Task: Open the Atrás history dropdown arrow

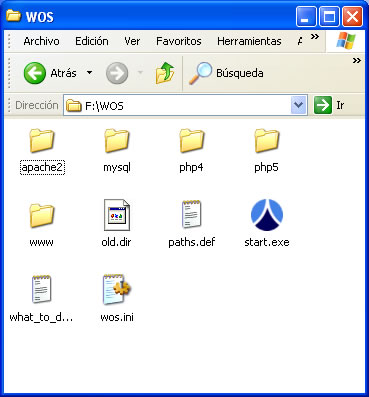Action: [x=89, y=72]
